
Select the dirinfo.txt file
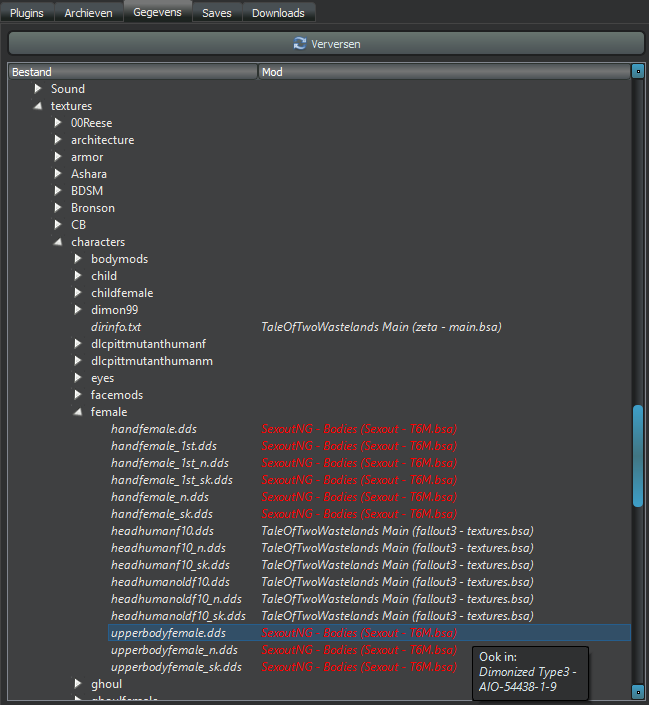click(116, 327)
